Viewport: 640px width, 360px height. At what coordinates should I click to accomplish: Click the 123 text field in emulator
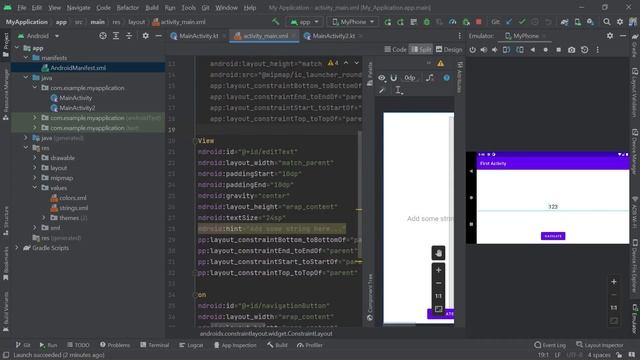[553, 207]
